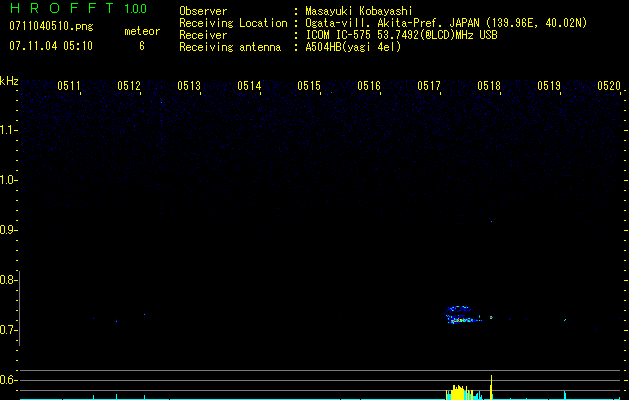Screen dimensions: 629x400
Task: Click the 0.8 kHz axis label
Action: (8, 280)
